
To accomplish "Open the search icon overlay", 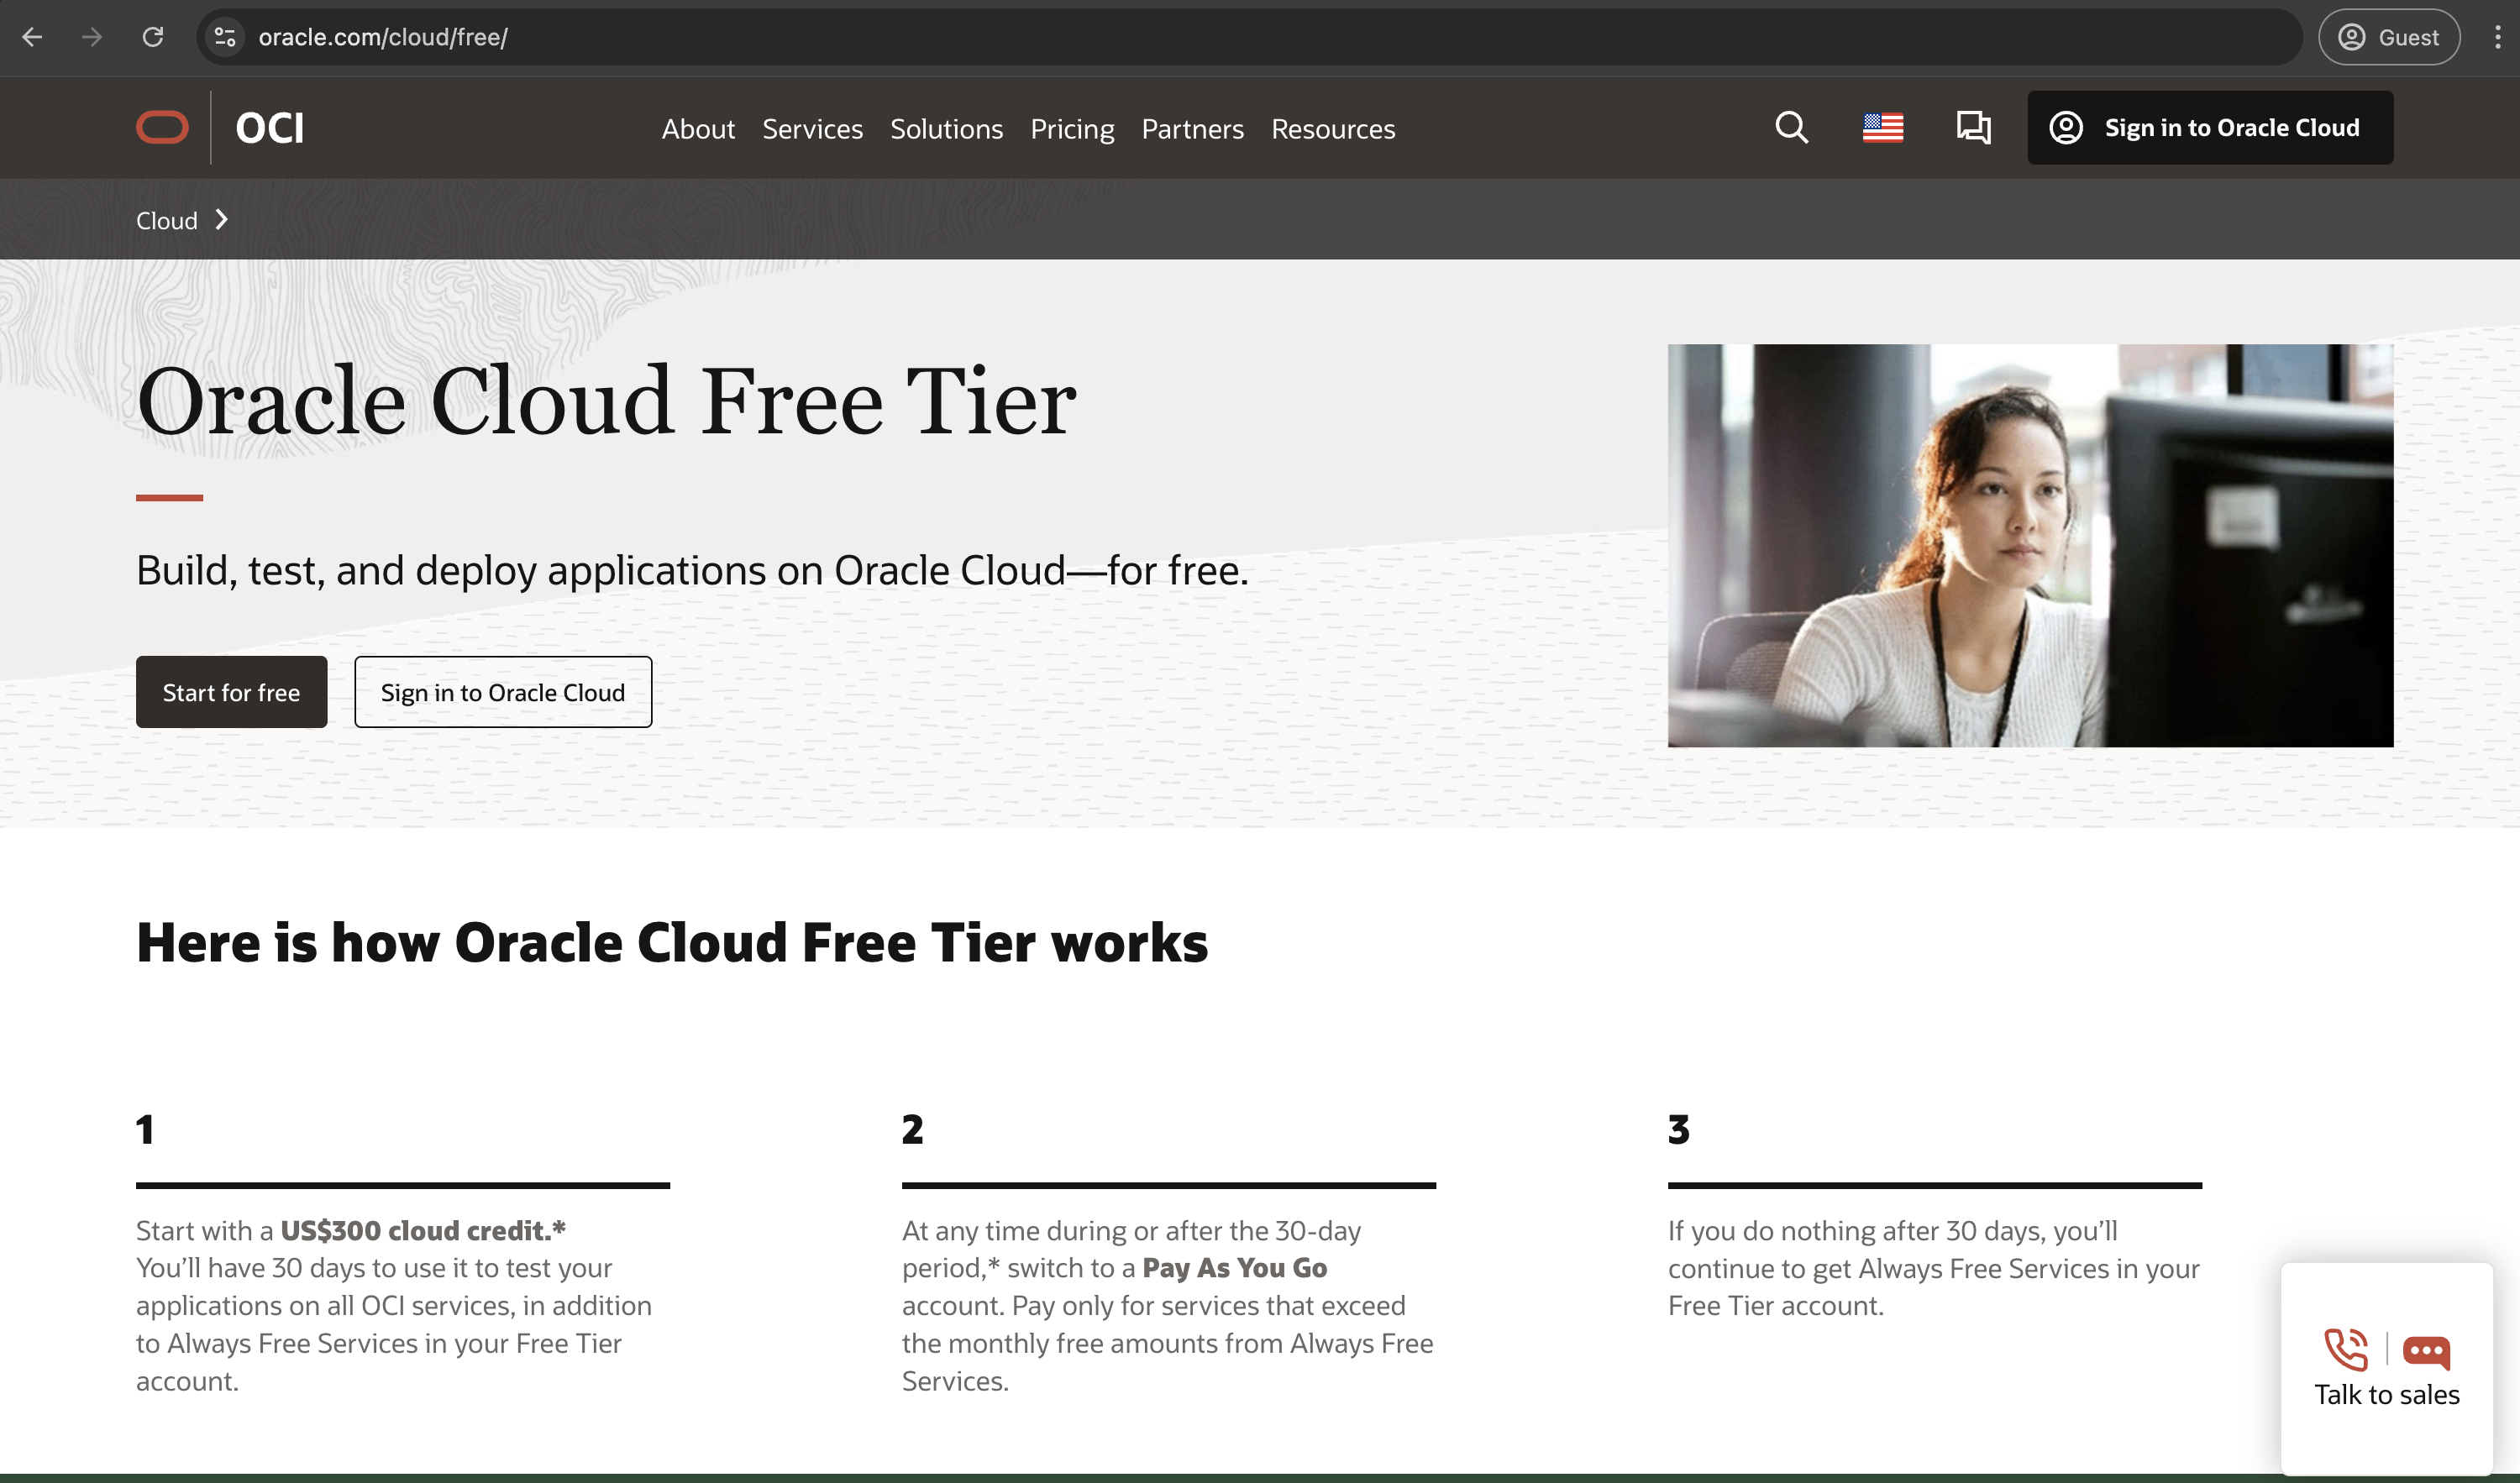I will [x=1791, y=127].
